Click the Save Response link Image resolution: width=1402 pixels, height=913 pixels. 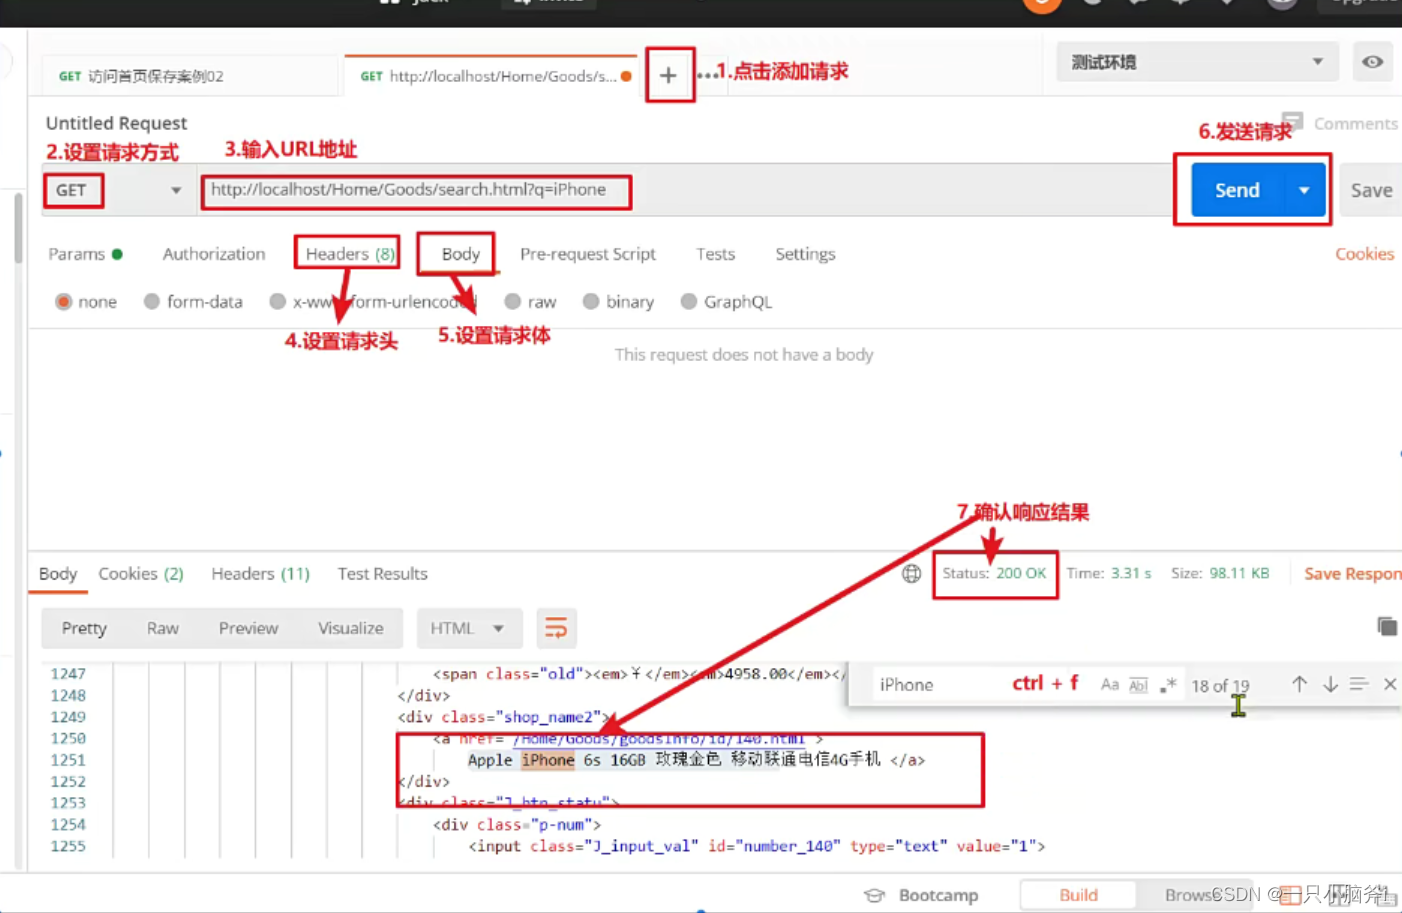pos(1352,573)
